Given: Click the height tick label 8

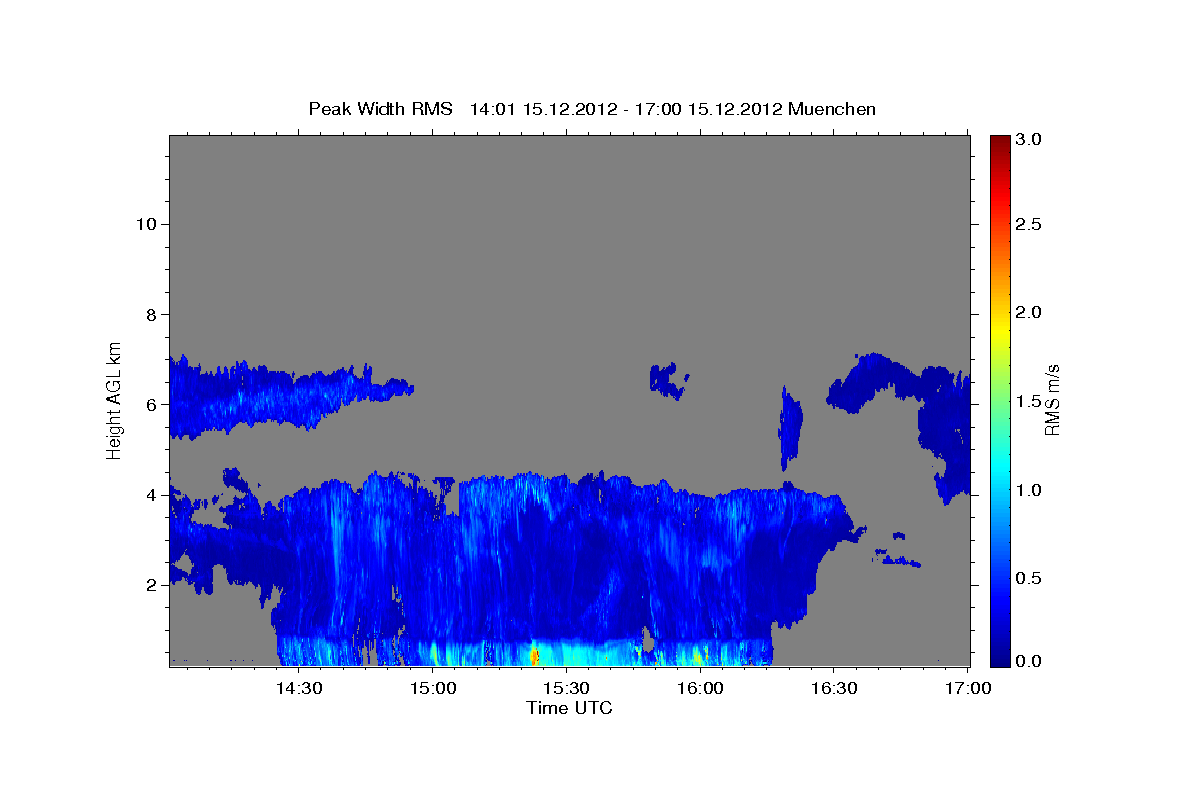Looking at the screenshot, I should [x=151, y=314].
